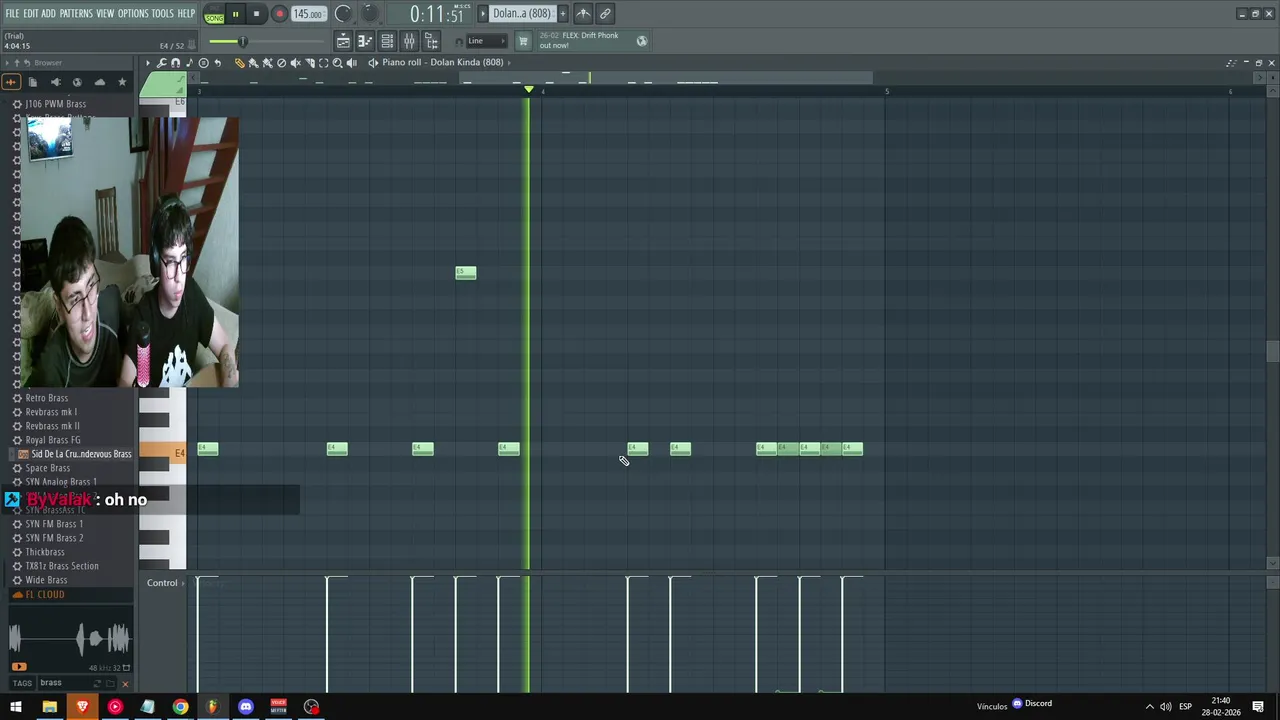Select the piano roll Select tool
The image size is (1280, 720).
pos(323,63)
